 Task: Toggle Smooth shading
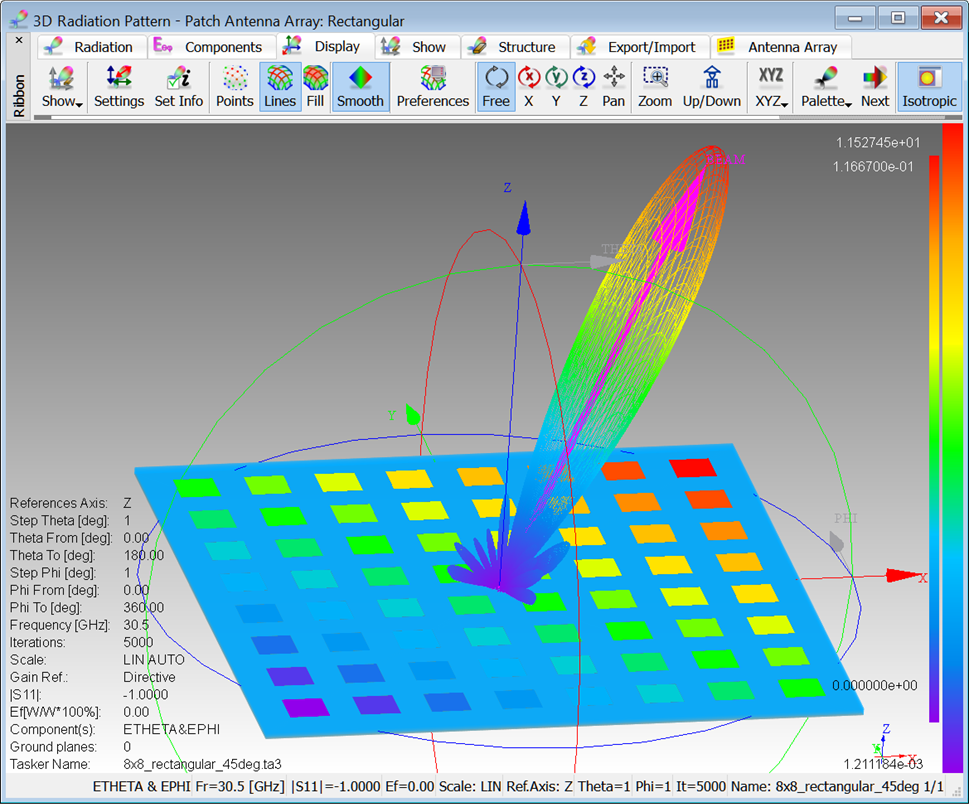tap(360, 87)
